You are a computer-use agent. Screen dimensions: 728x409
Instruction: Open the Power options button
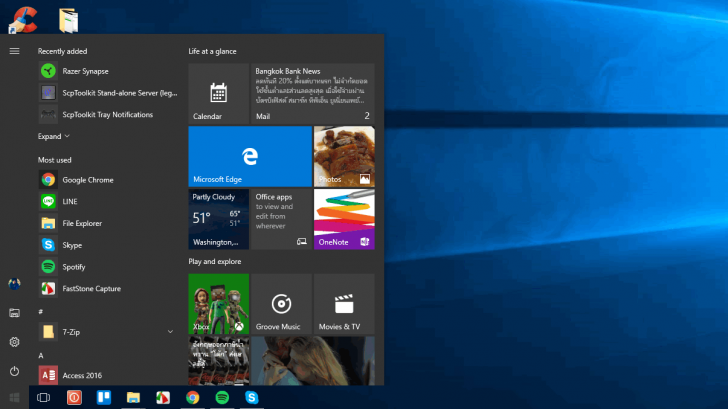tap(14, 371)
